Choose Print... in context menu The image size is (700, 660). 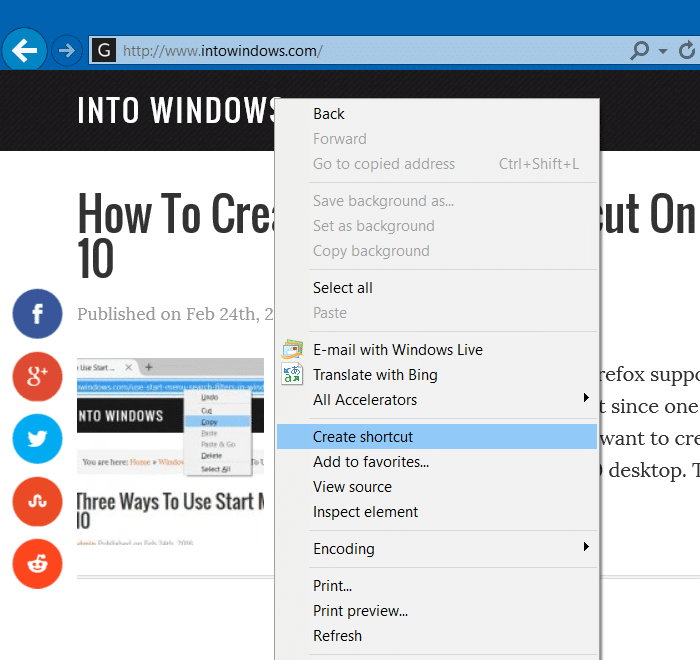[437, 586]
